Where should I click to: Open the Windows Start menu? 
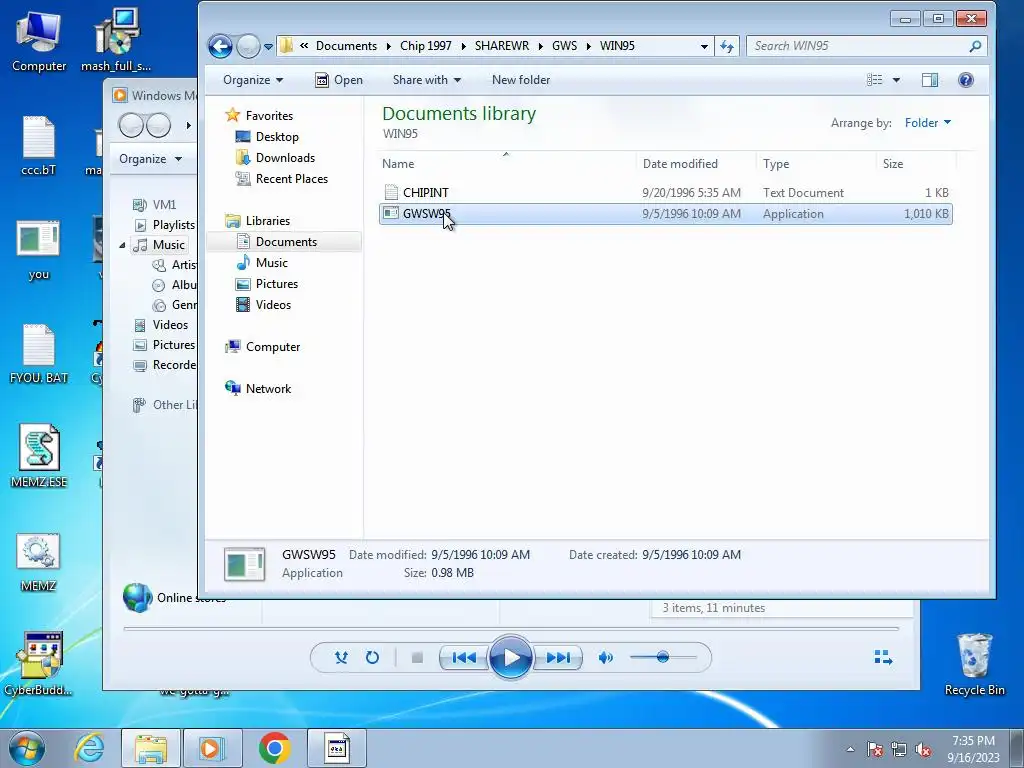27,748
